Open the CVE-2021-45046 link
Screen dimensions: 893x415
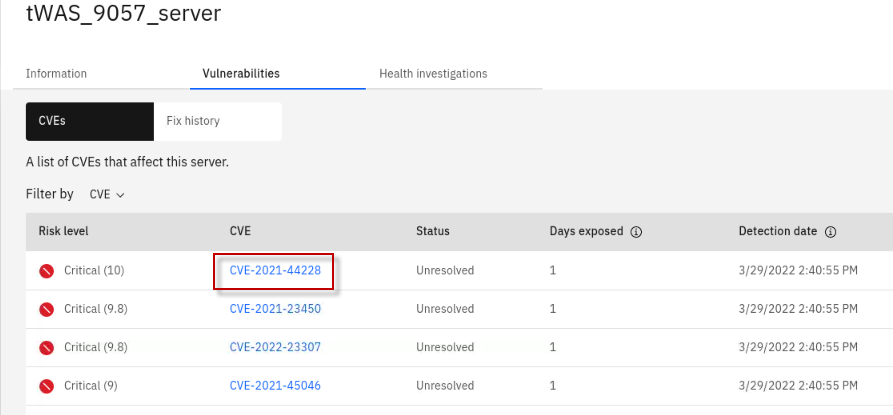[274, 386]
